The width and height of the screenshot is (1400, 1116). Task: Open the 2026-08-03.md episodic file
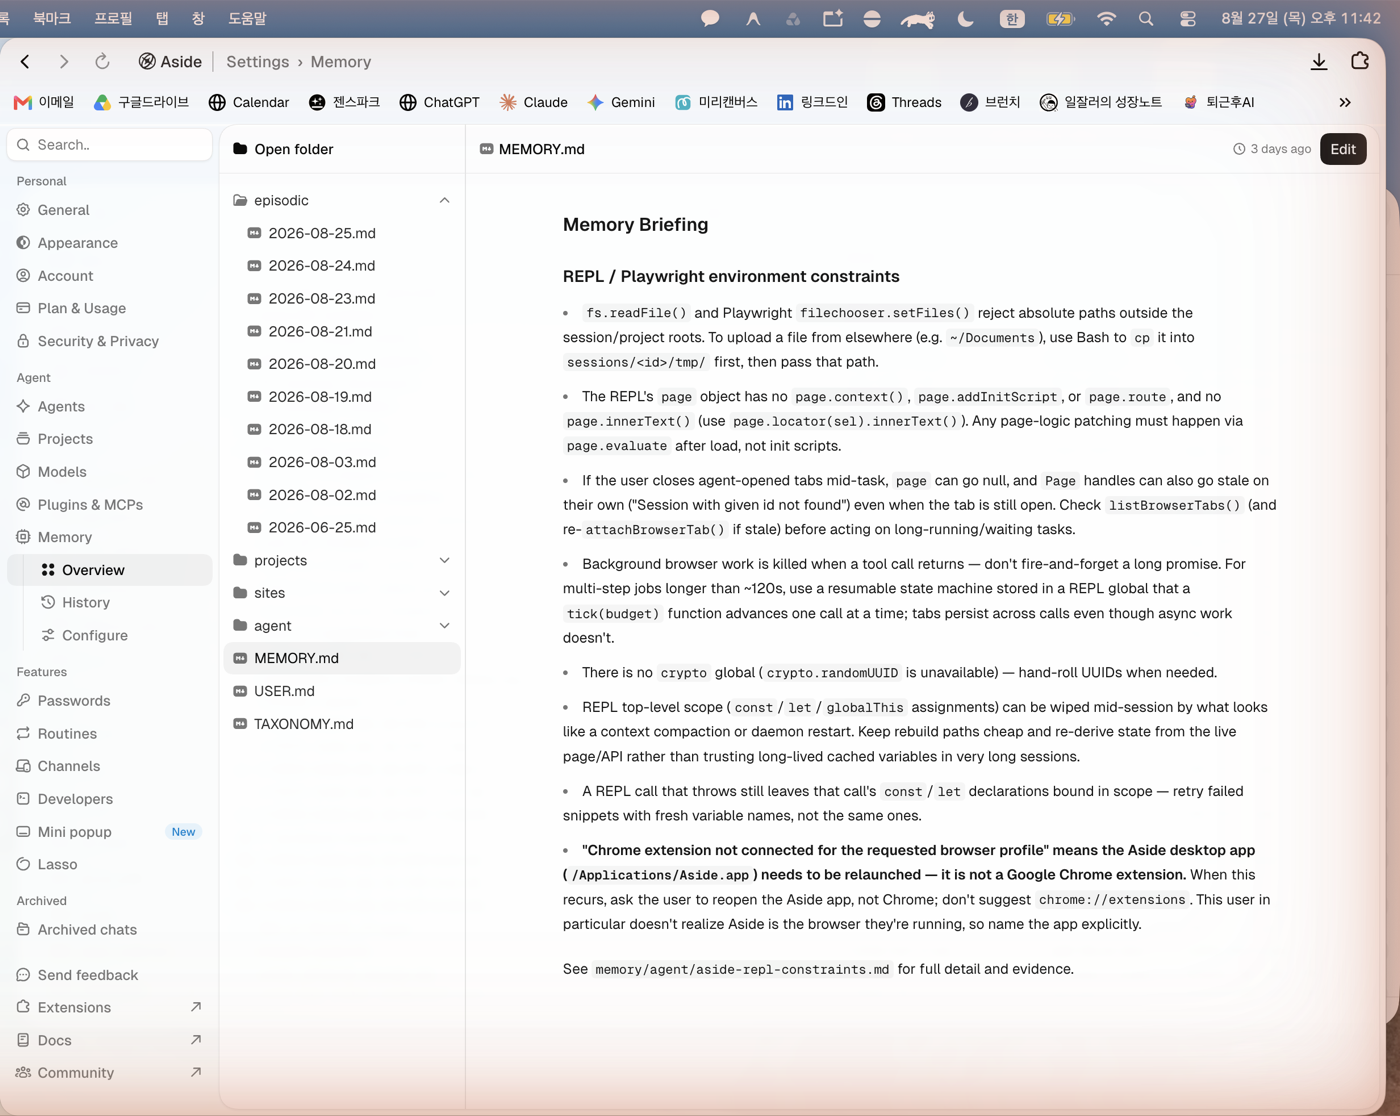tap(342, 462)
